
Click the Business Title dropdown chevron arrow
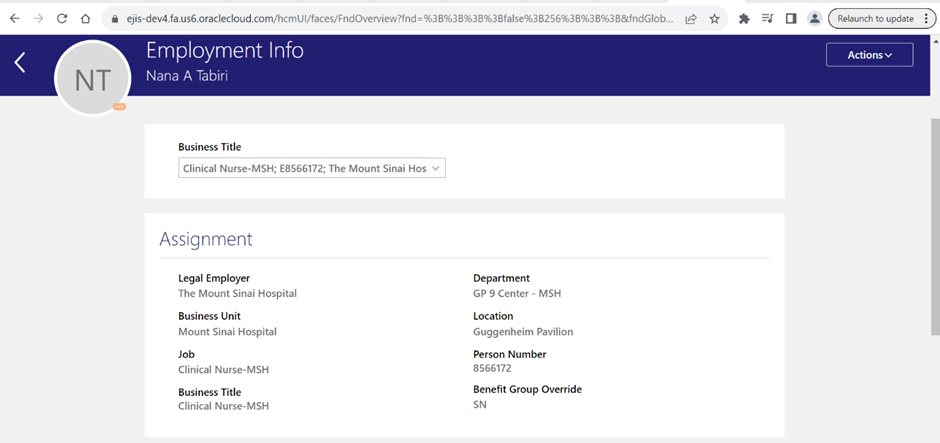pos(436,168)
